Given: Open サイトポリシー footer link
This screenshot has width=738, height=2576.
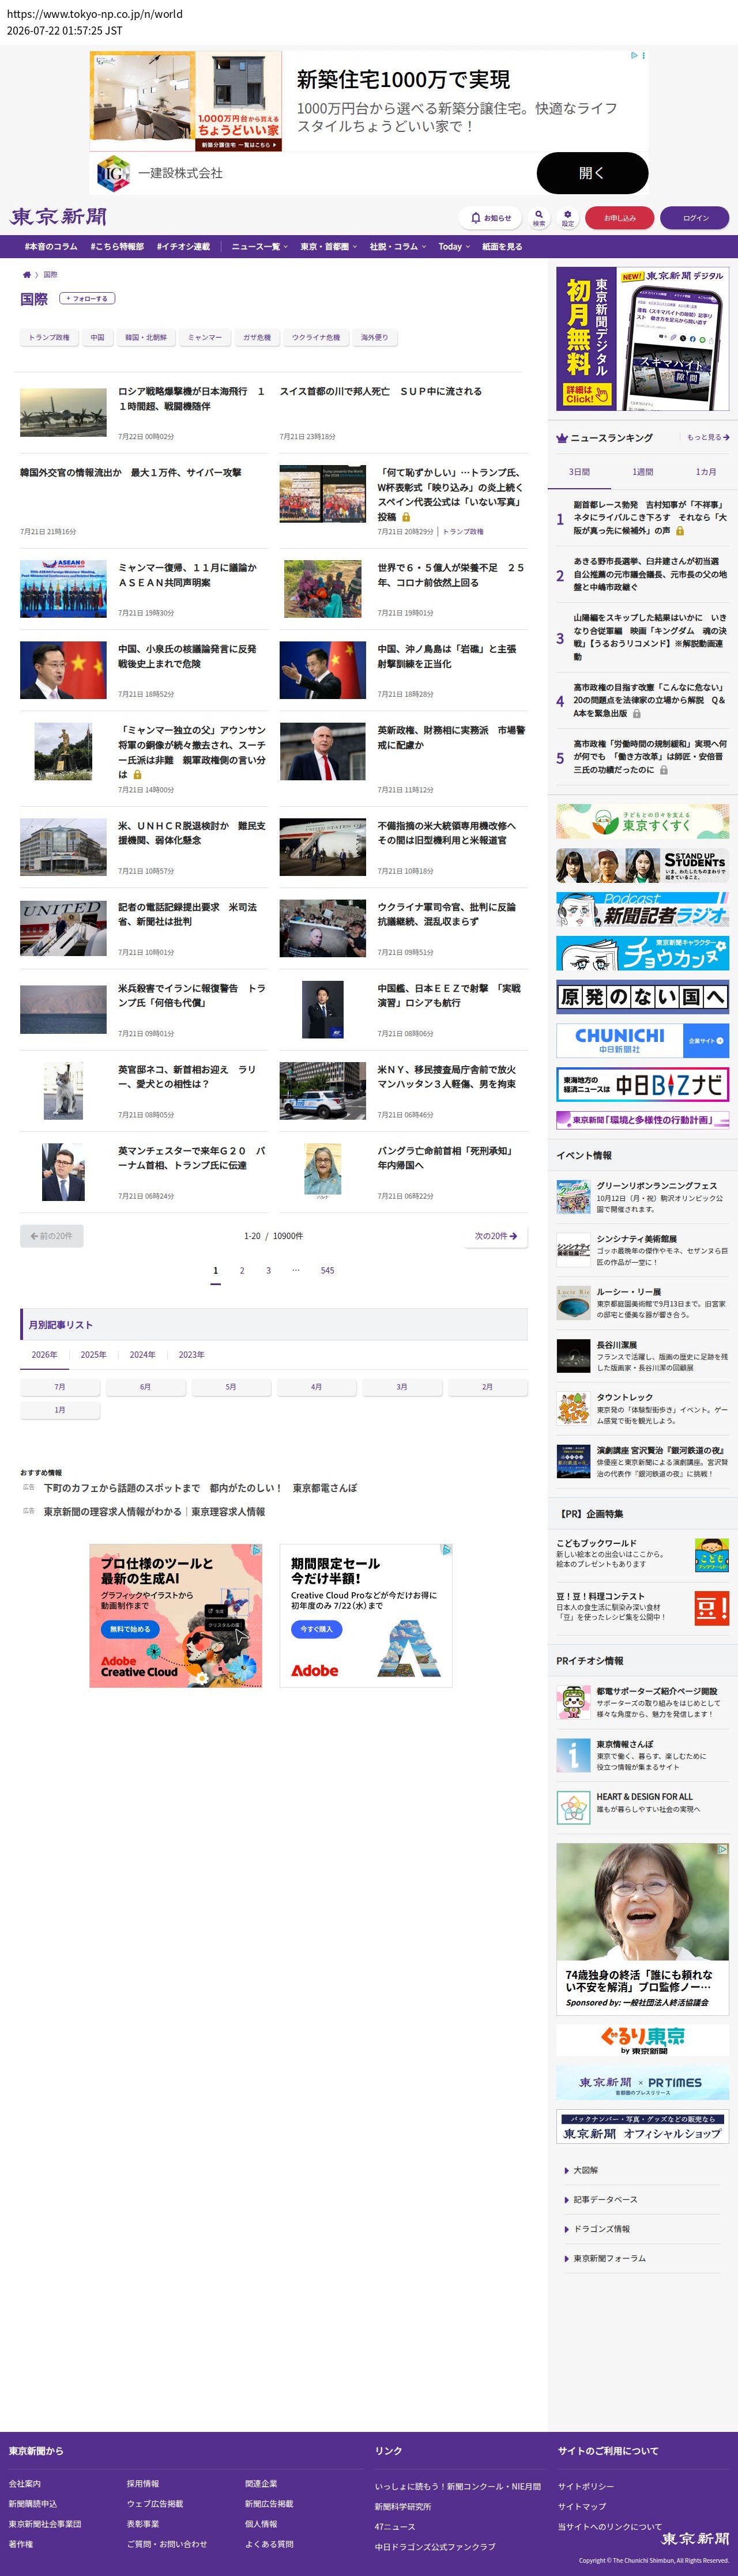Looking at the screenshot, I should coord(586,2486).
